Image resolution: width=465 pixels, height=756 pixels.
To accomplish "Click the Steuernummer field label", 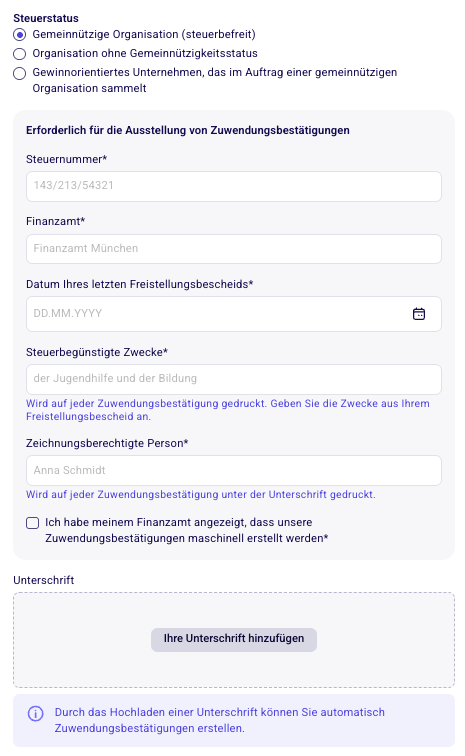I will [67, 159].
